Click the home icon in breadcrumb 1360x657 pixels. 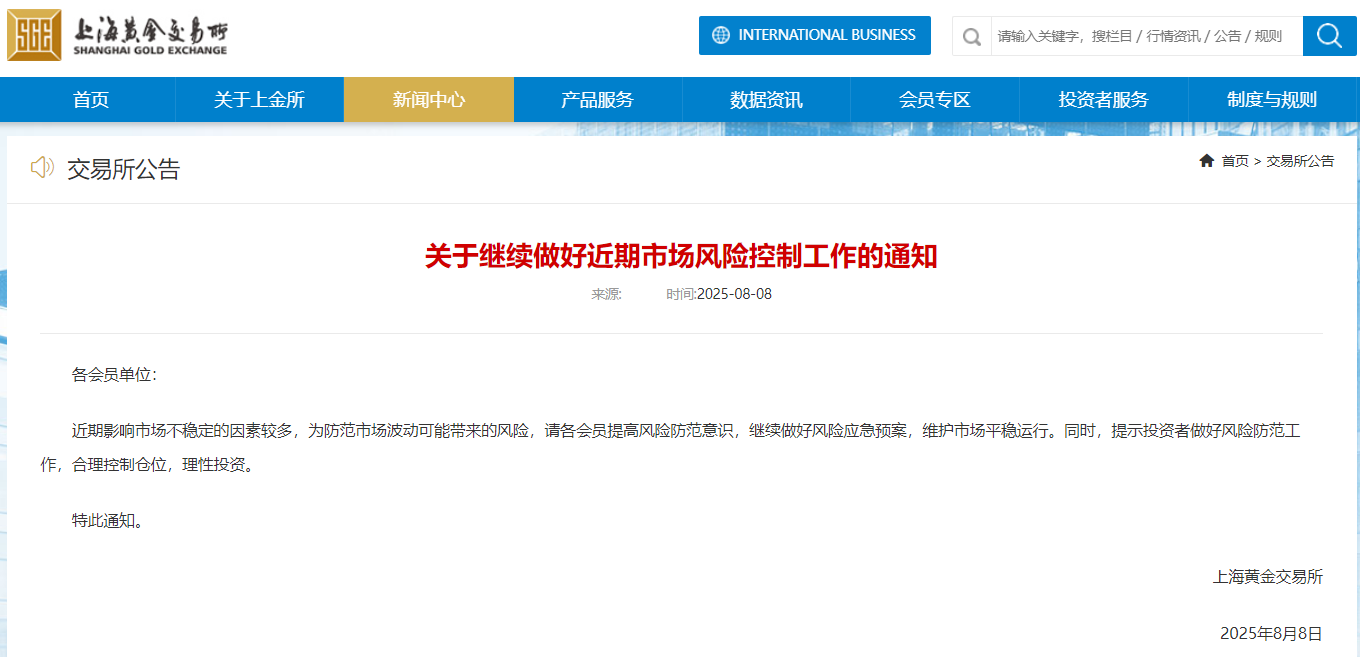tap(1207, 161)
